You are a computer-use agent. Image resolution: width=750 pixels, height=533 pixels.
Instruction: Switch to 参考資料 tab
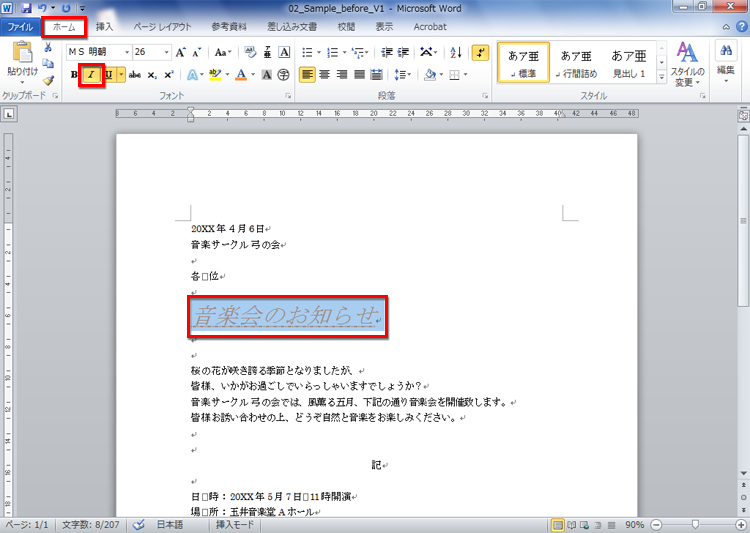[x=229, y=27]
